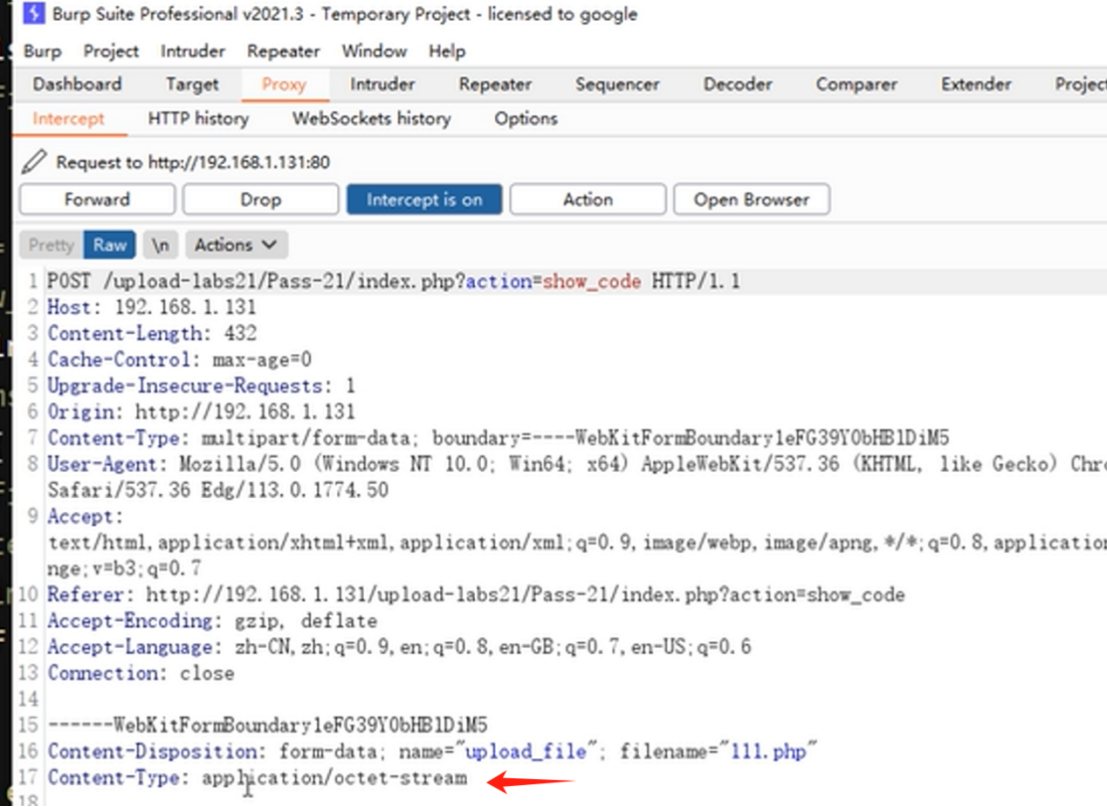This screenshot has height=807, width=1107.
Task: Open the HTTP history sub-tab
Action: (x=198, y=118)
